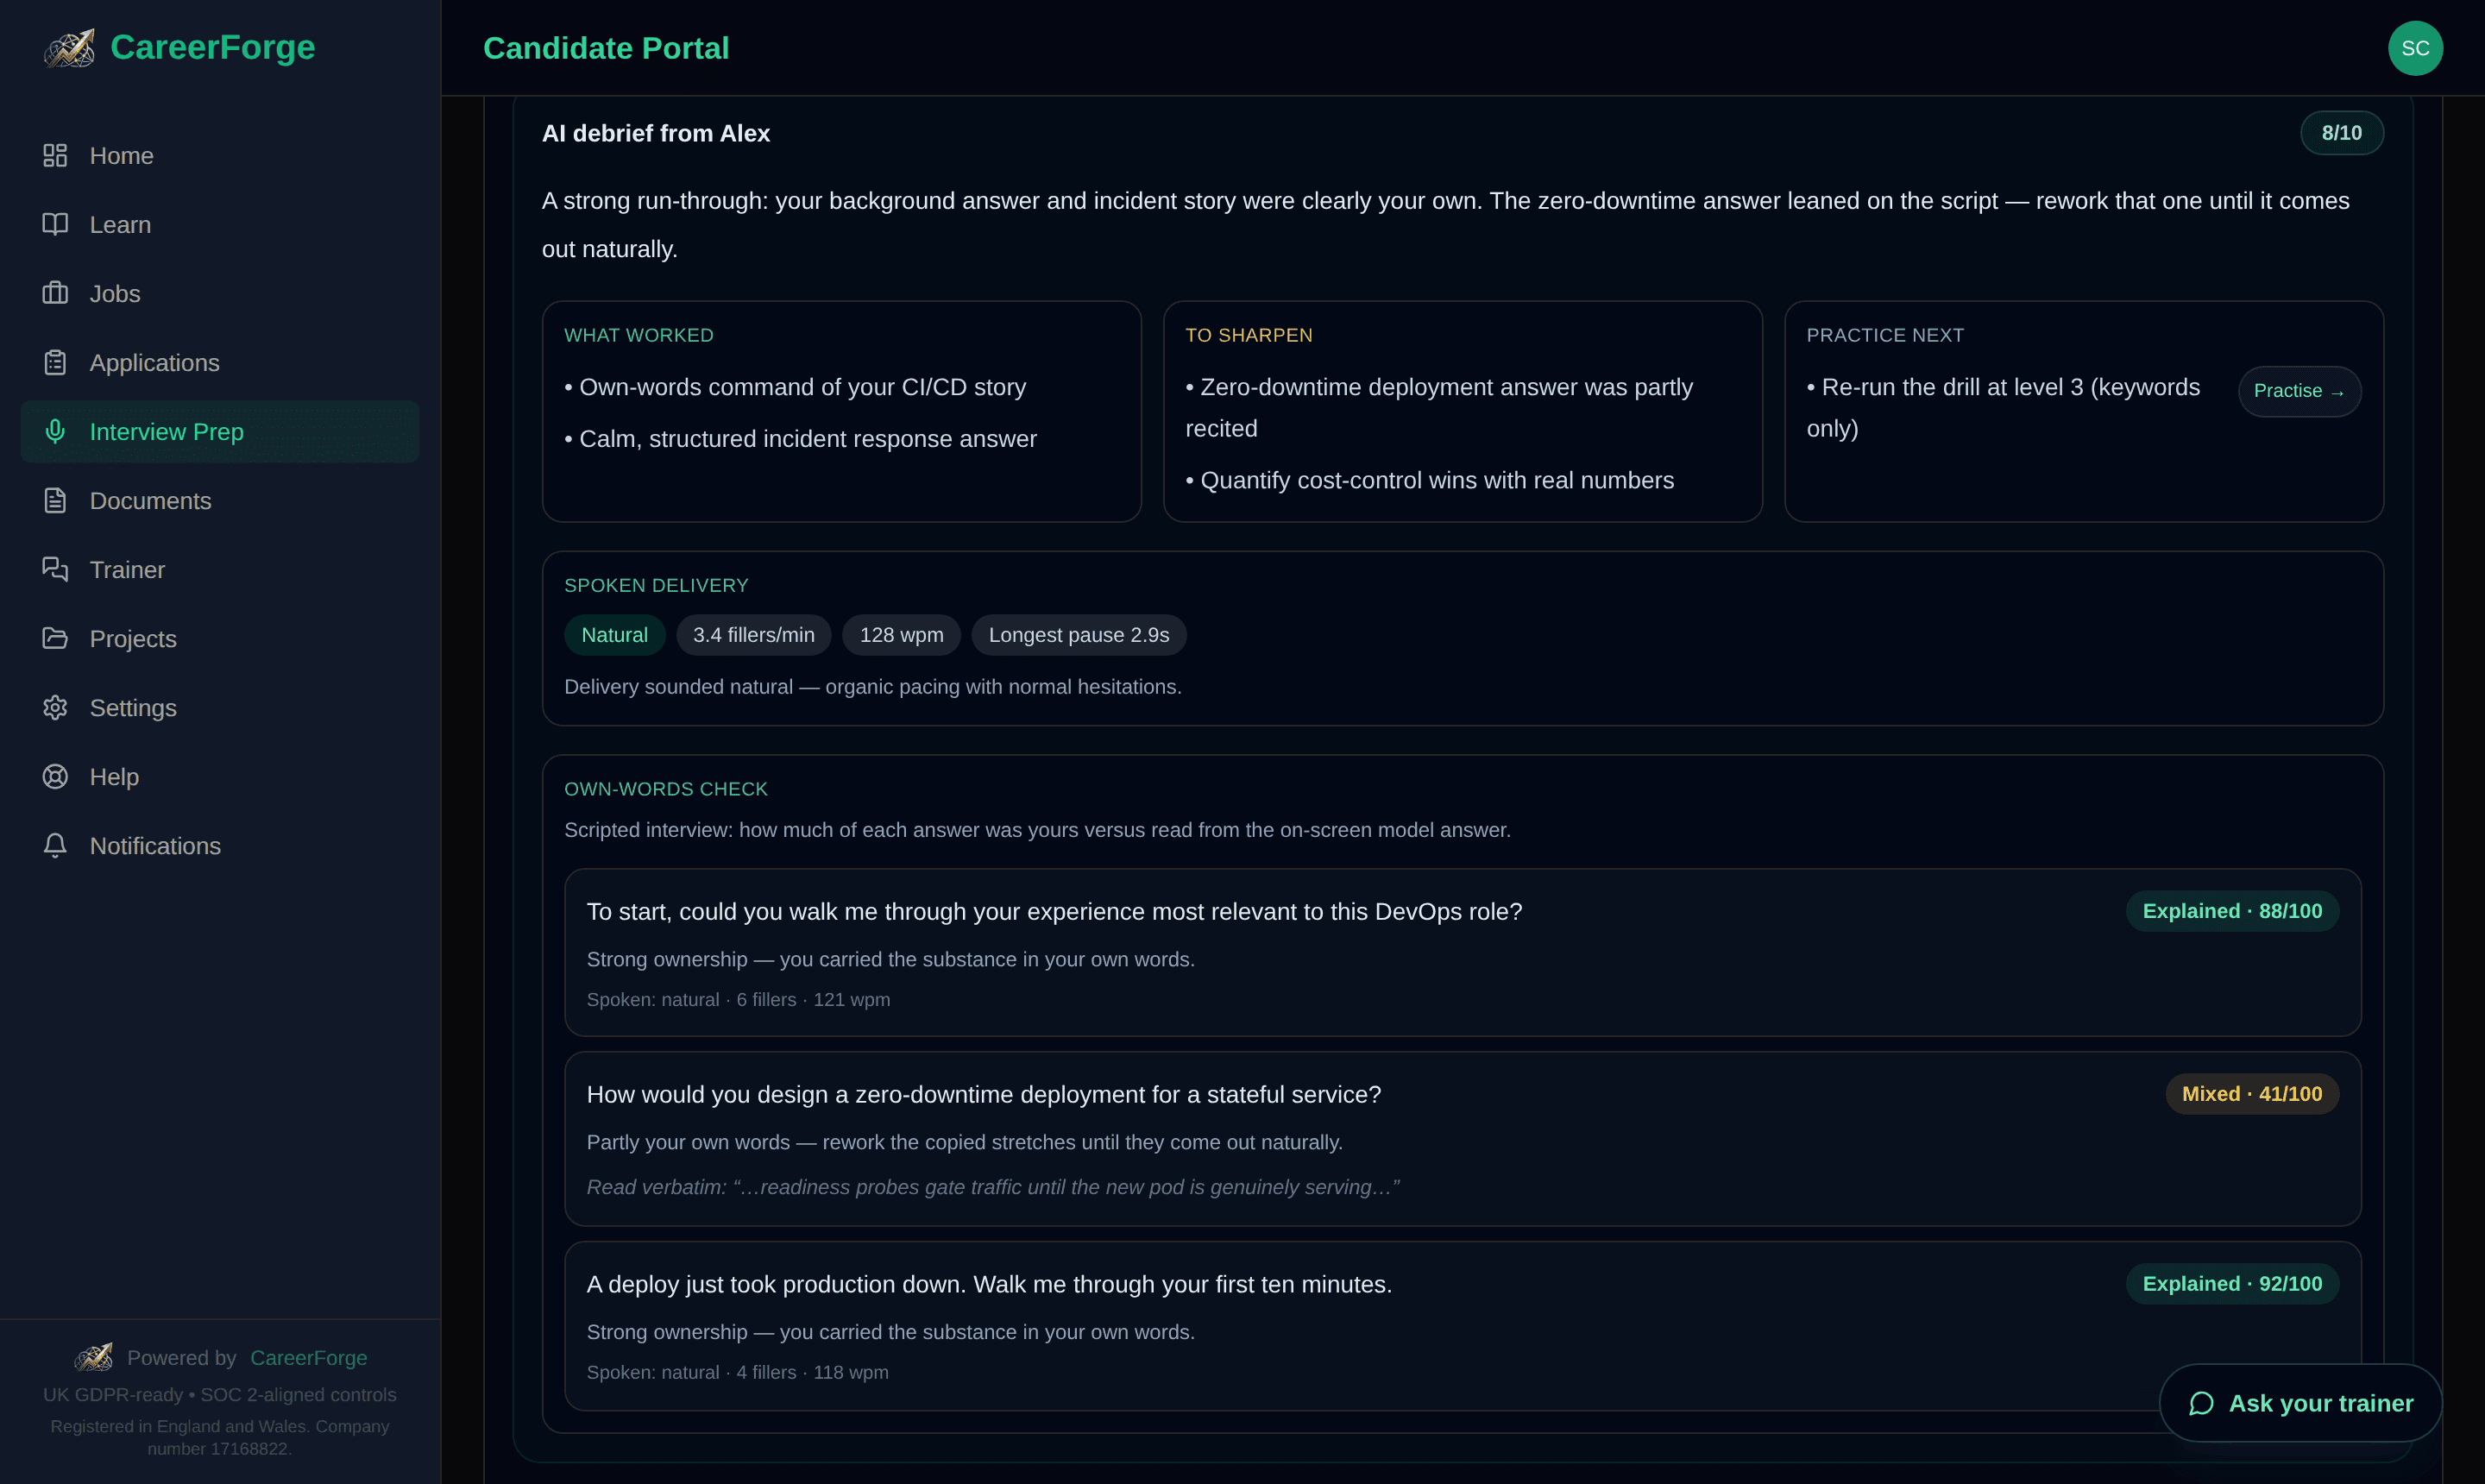Screen dimensions: 2485x1484
Task: Click Spoken: natural · 6 fillers · 121 wpm
Action: [x=738, y=1000]
